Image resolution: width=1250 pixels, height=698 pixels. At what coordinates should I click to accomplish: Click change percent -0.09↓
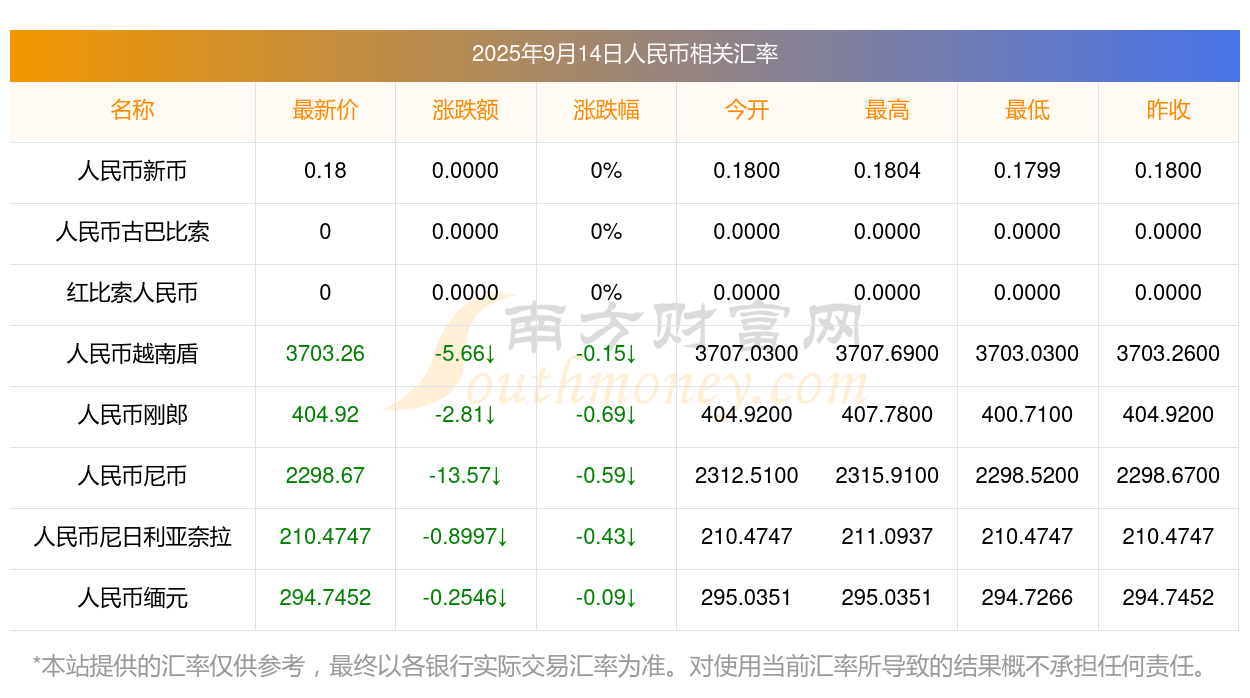coord(606,598)
